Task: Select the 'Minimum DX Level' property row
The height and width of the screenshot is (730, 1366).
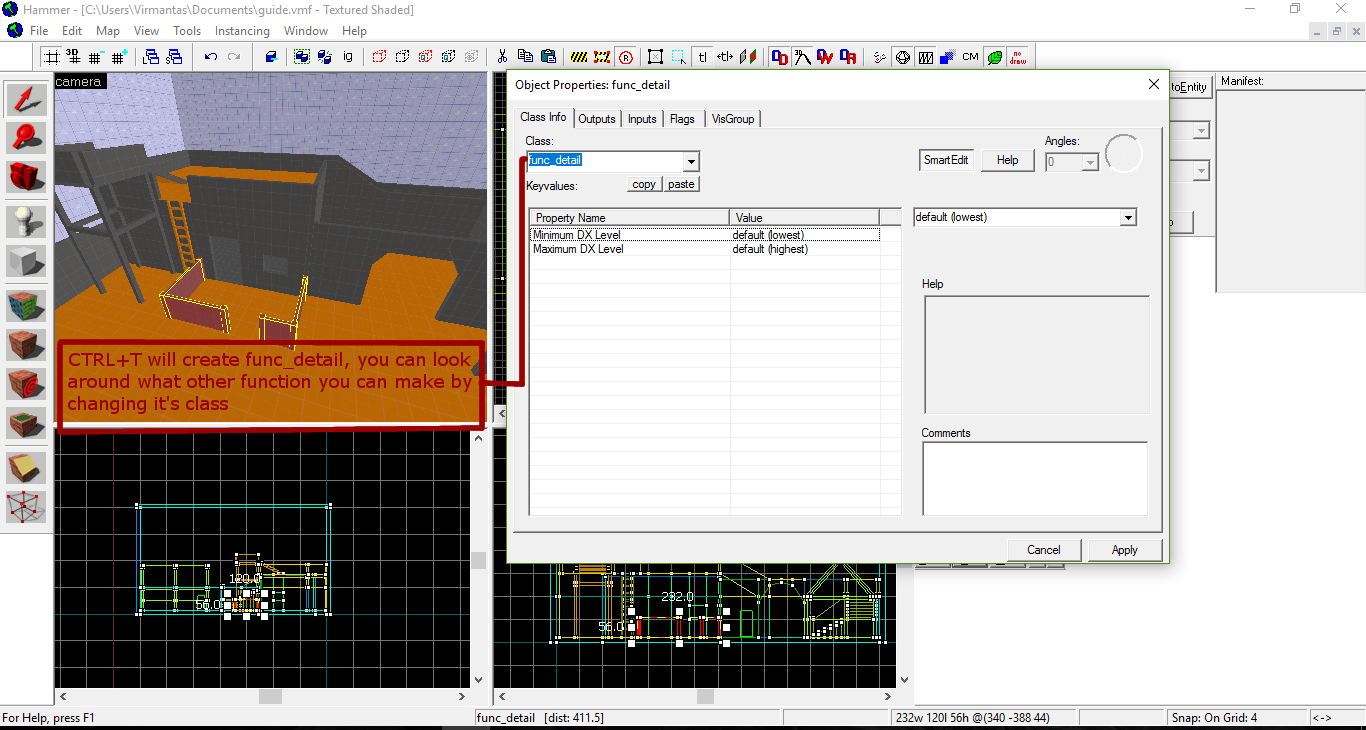Action: [x=705, y=235]
